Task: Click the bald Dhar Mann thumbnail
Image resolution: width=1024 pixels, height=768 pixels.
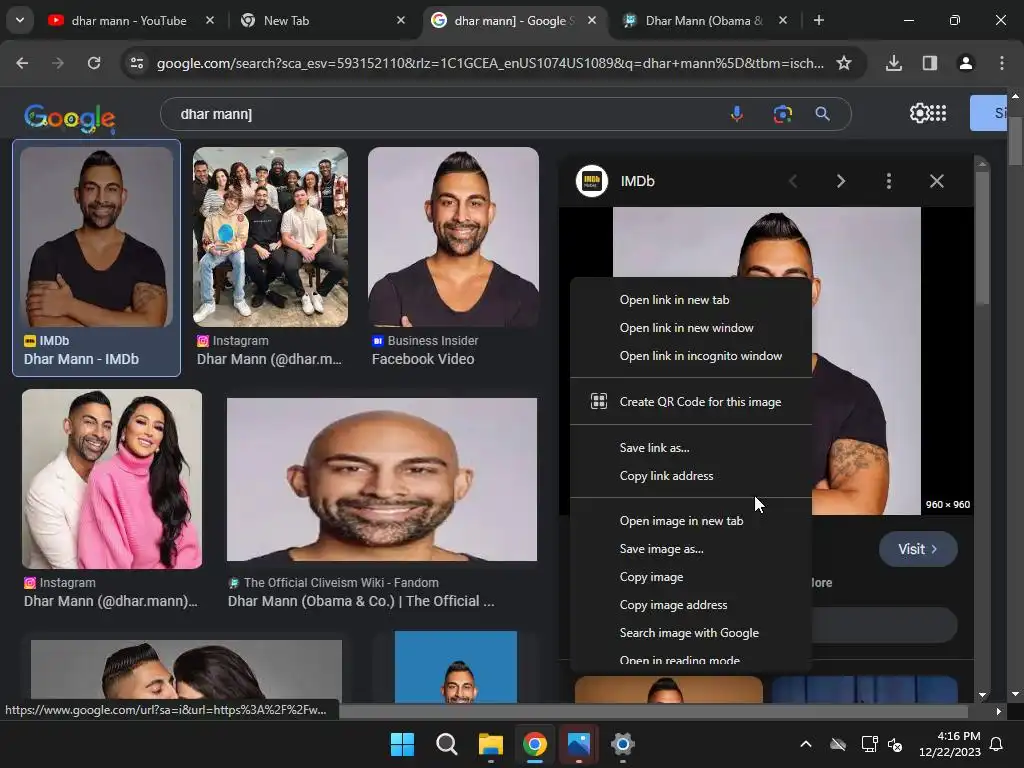Action: (382, 479)
